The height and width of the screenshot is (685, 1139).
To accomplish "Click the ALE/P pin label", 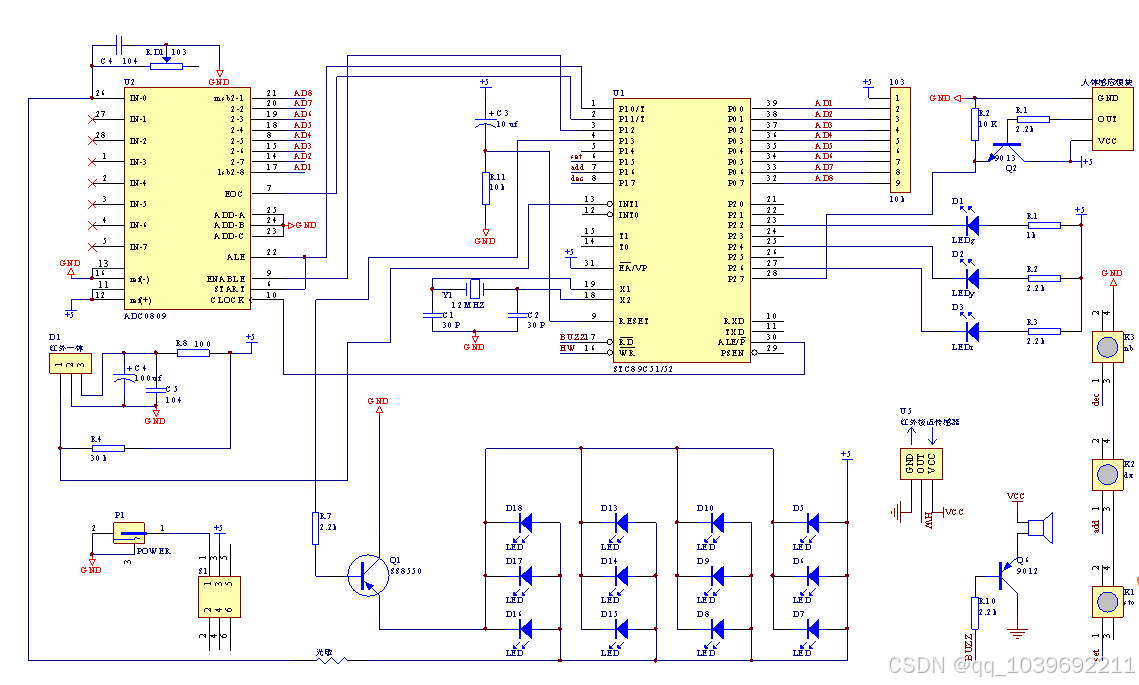I will [731, 341].
